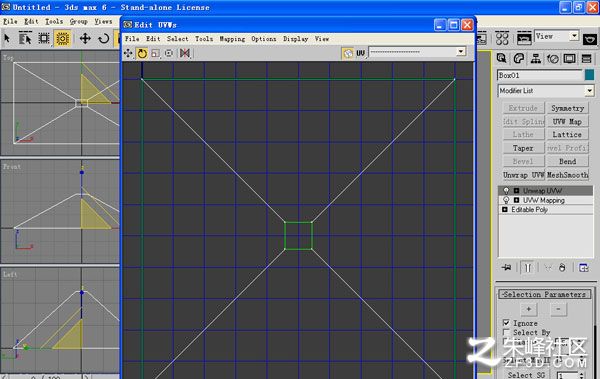
Task: Open the Mapping menu in Edit UVWs
Action: 232,39
